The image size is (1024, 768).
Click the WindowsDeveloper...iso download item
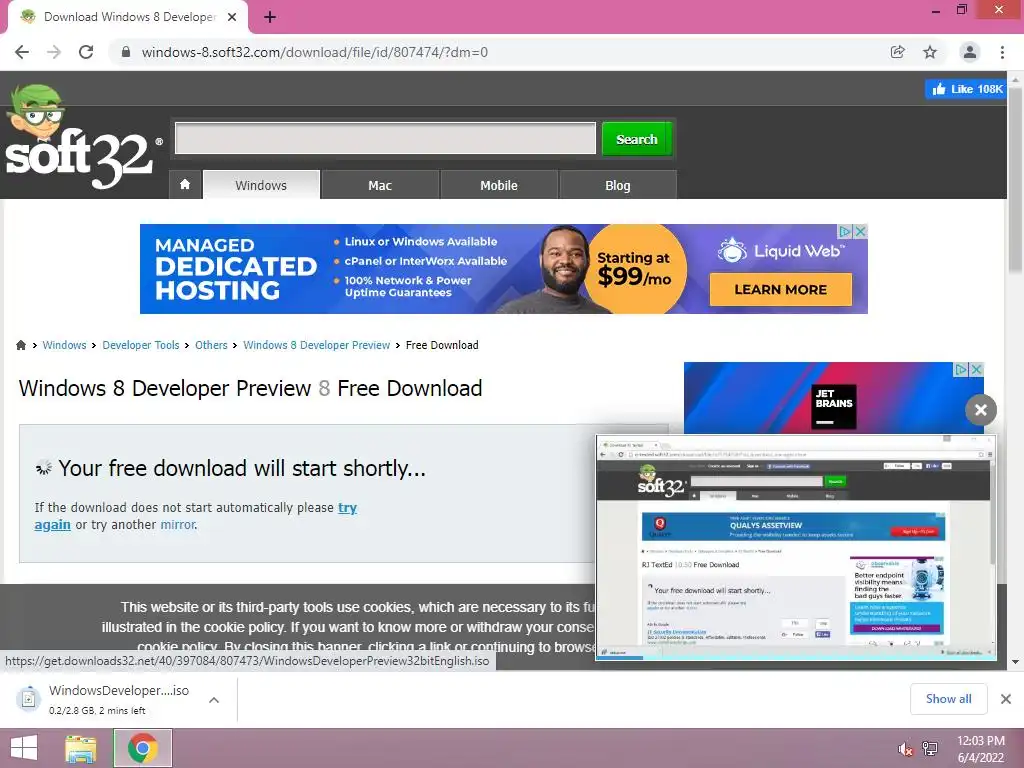(119, 699)
